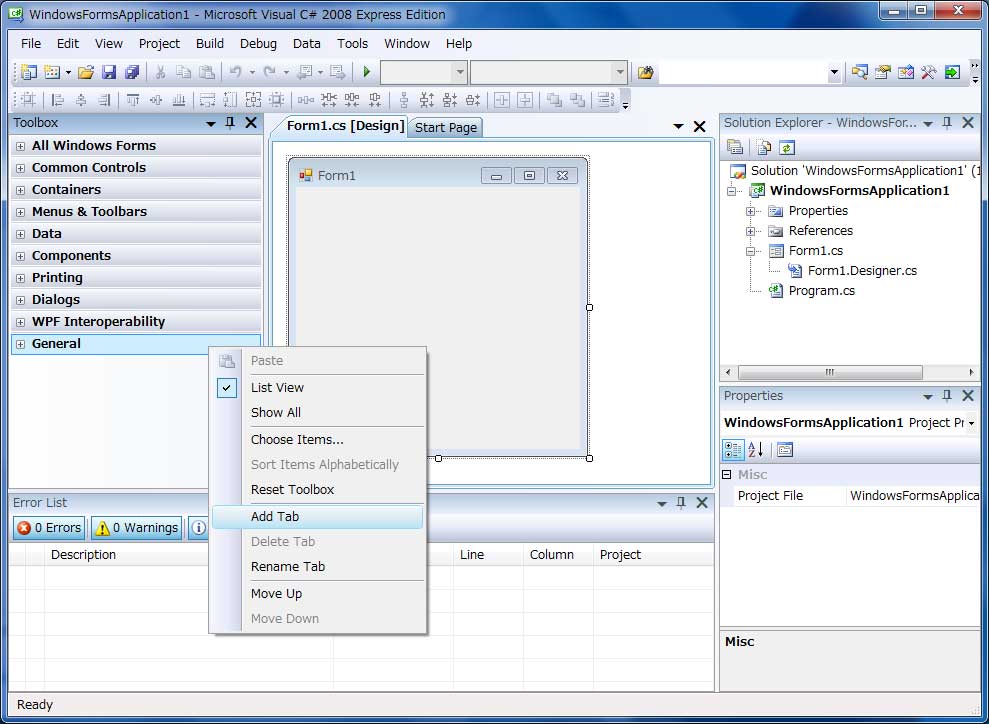
Task: Select the General toolbox group
Action: [136, 344]
